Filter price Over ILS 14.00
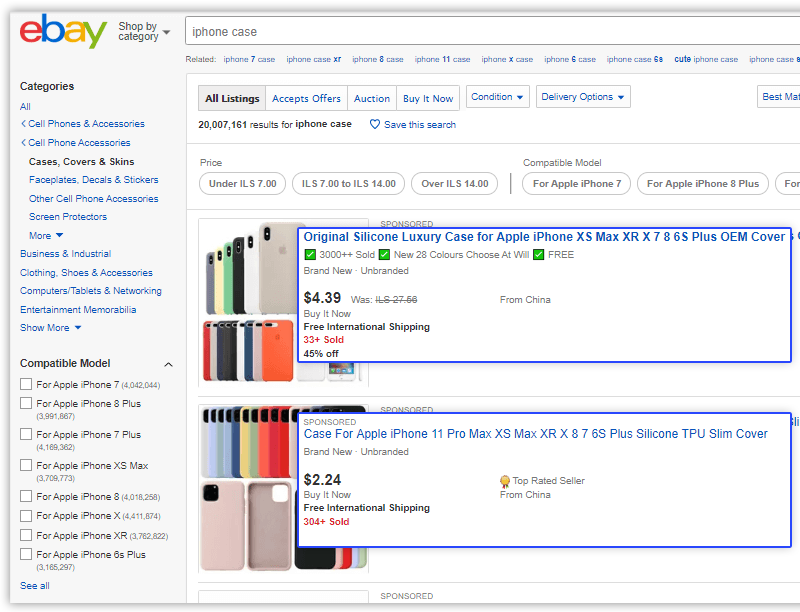 tap(455, 184)
